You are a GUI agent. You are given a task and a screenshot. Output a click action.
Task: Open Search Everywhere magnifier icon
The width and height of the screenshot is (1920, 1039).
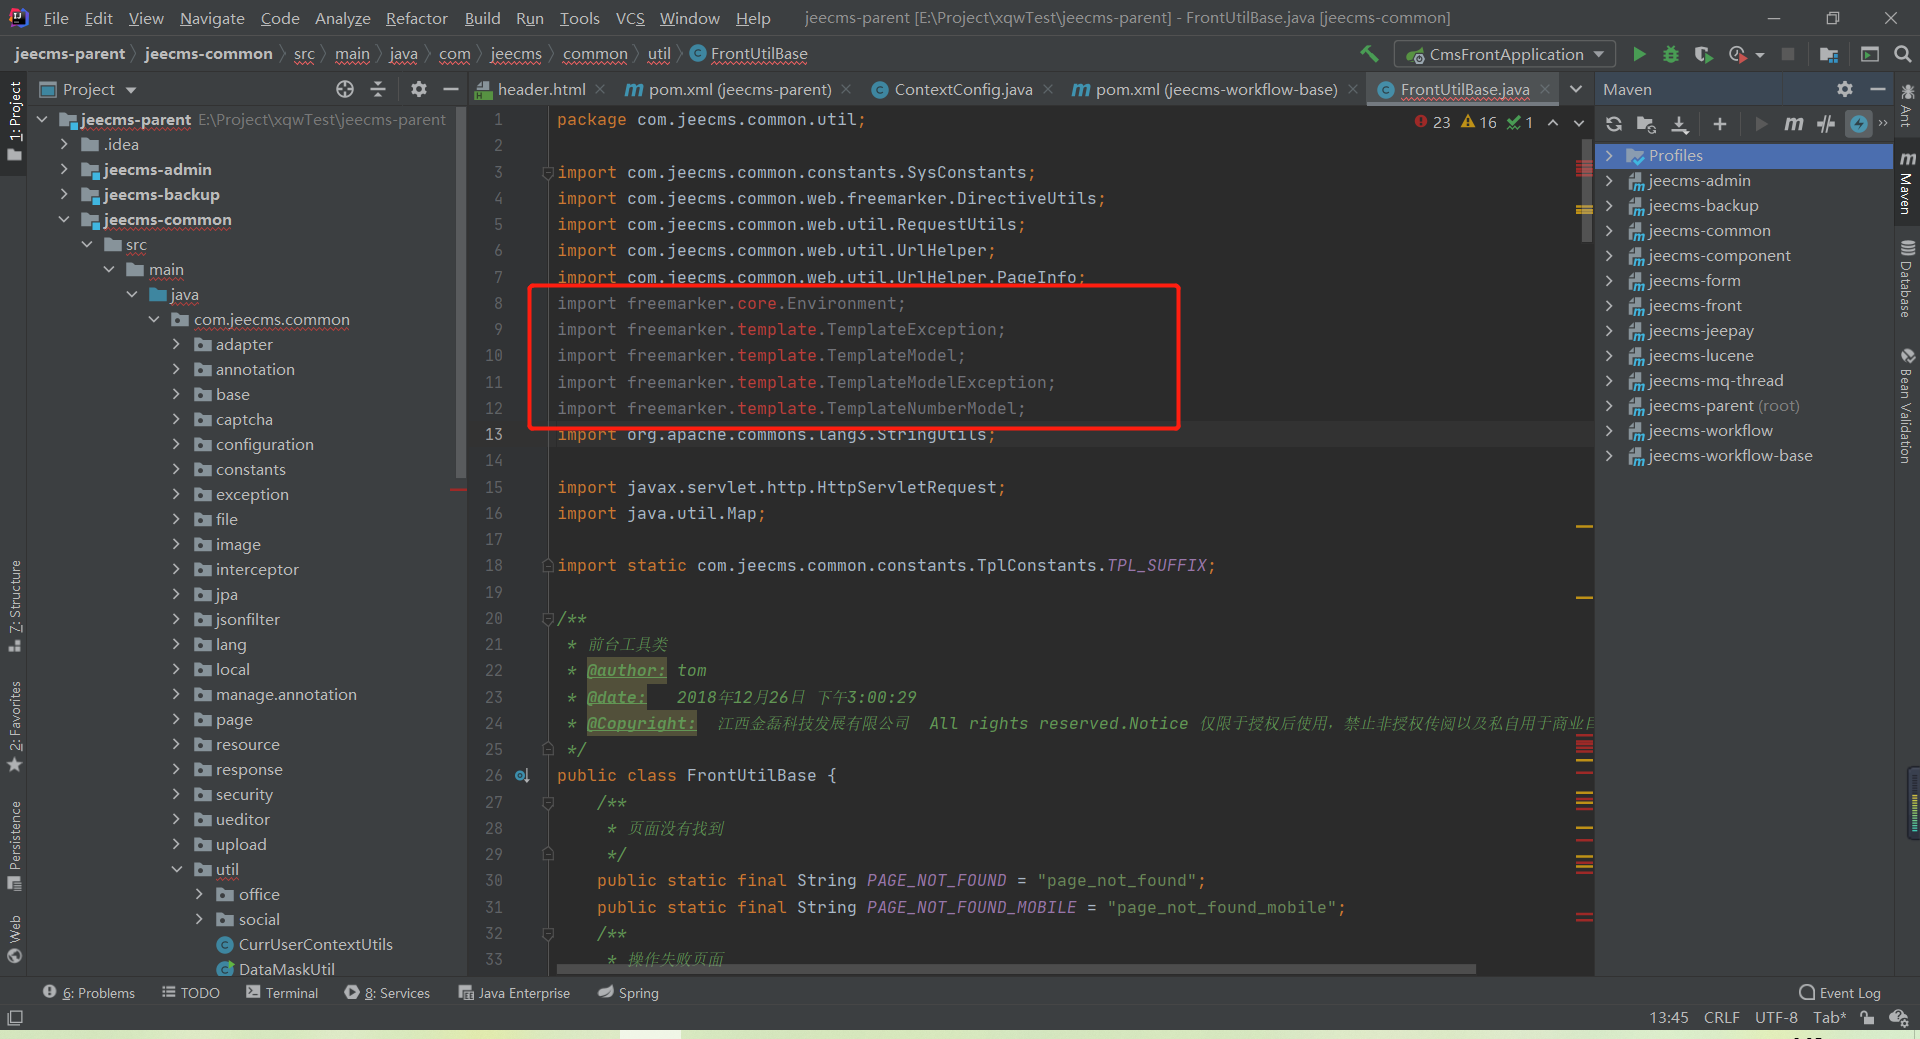(1902, 54)
